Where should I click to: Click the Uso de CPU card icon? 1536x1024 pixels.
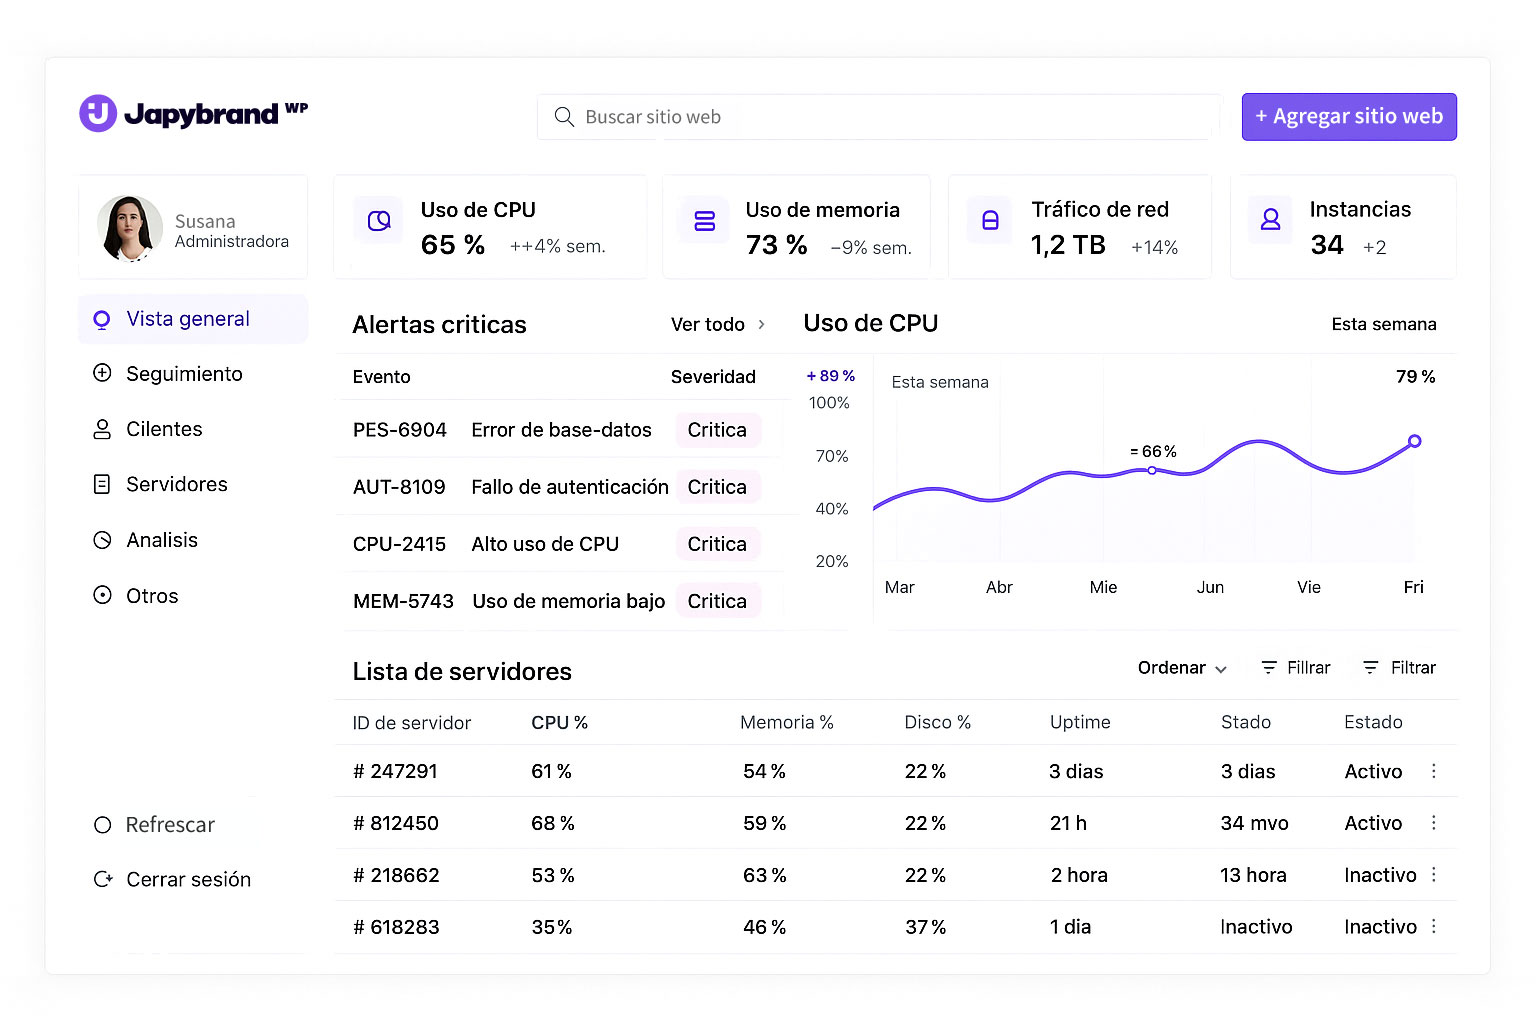[x=378, y=220]
